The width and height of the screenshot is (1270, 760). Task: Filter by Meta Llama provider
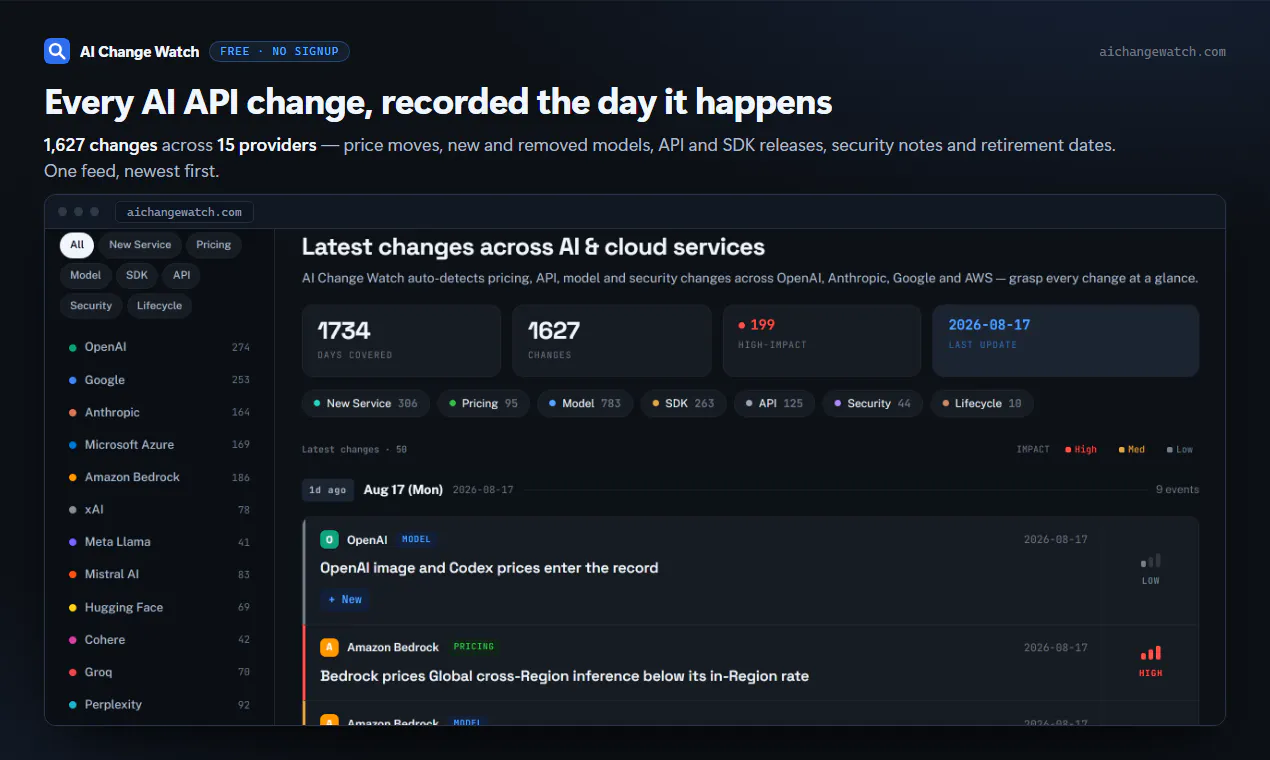point(159,542)
